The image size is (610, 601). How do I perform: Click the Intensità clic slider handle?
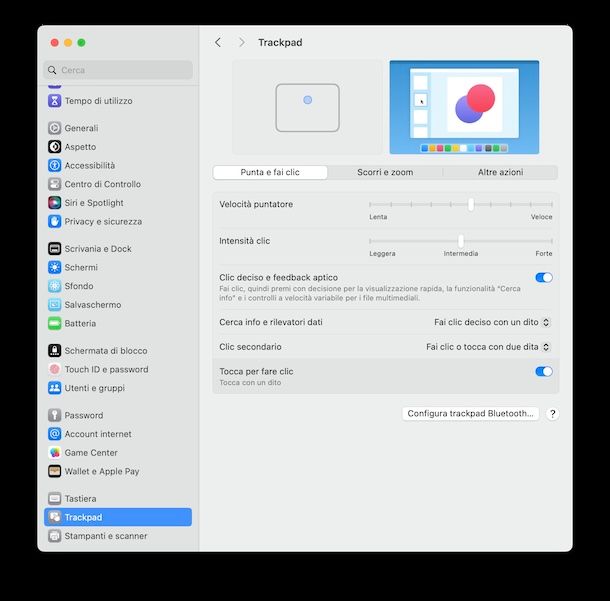point(461,241)
